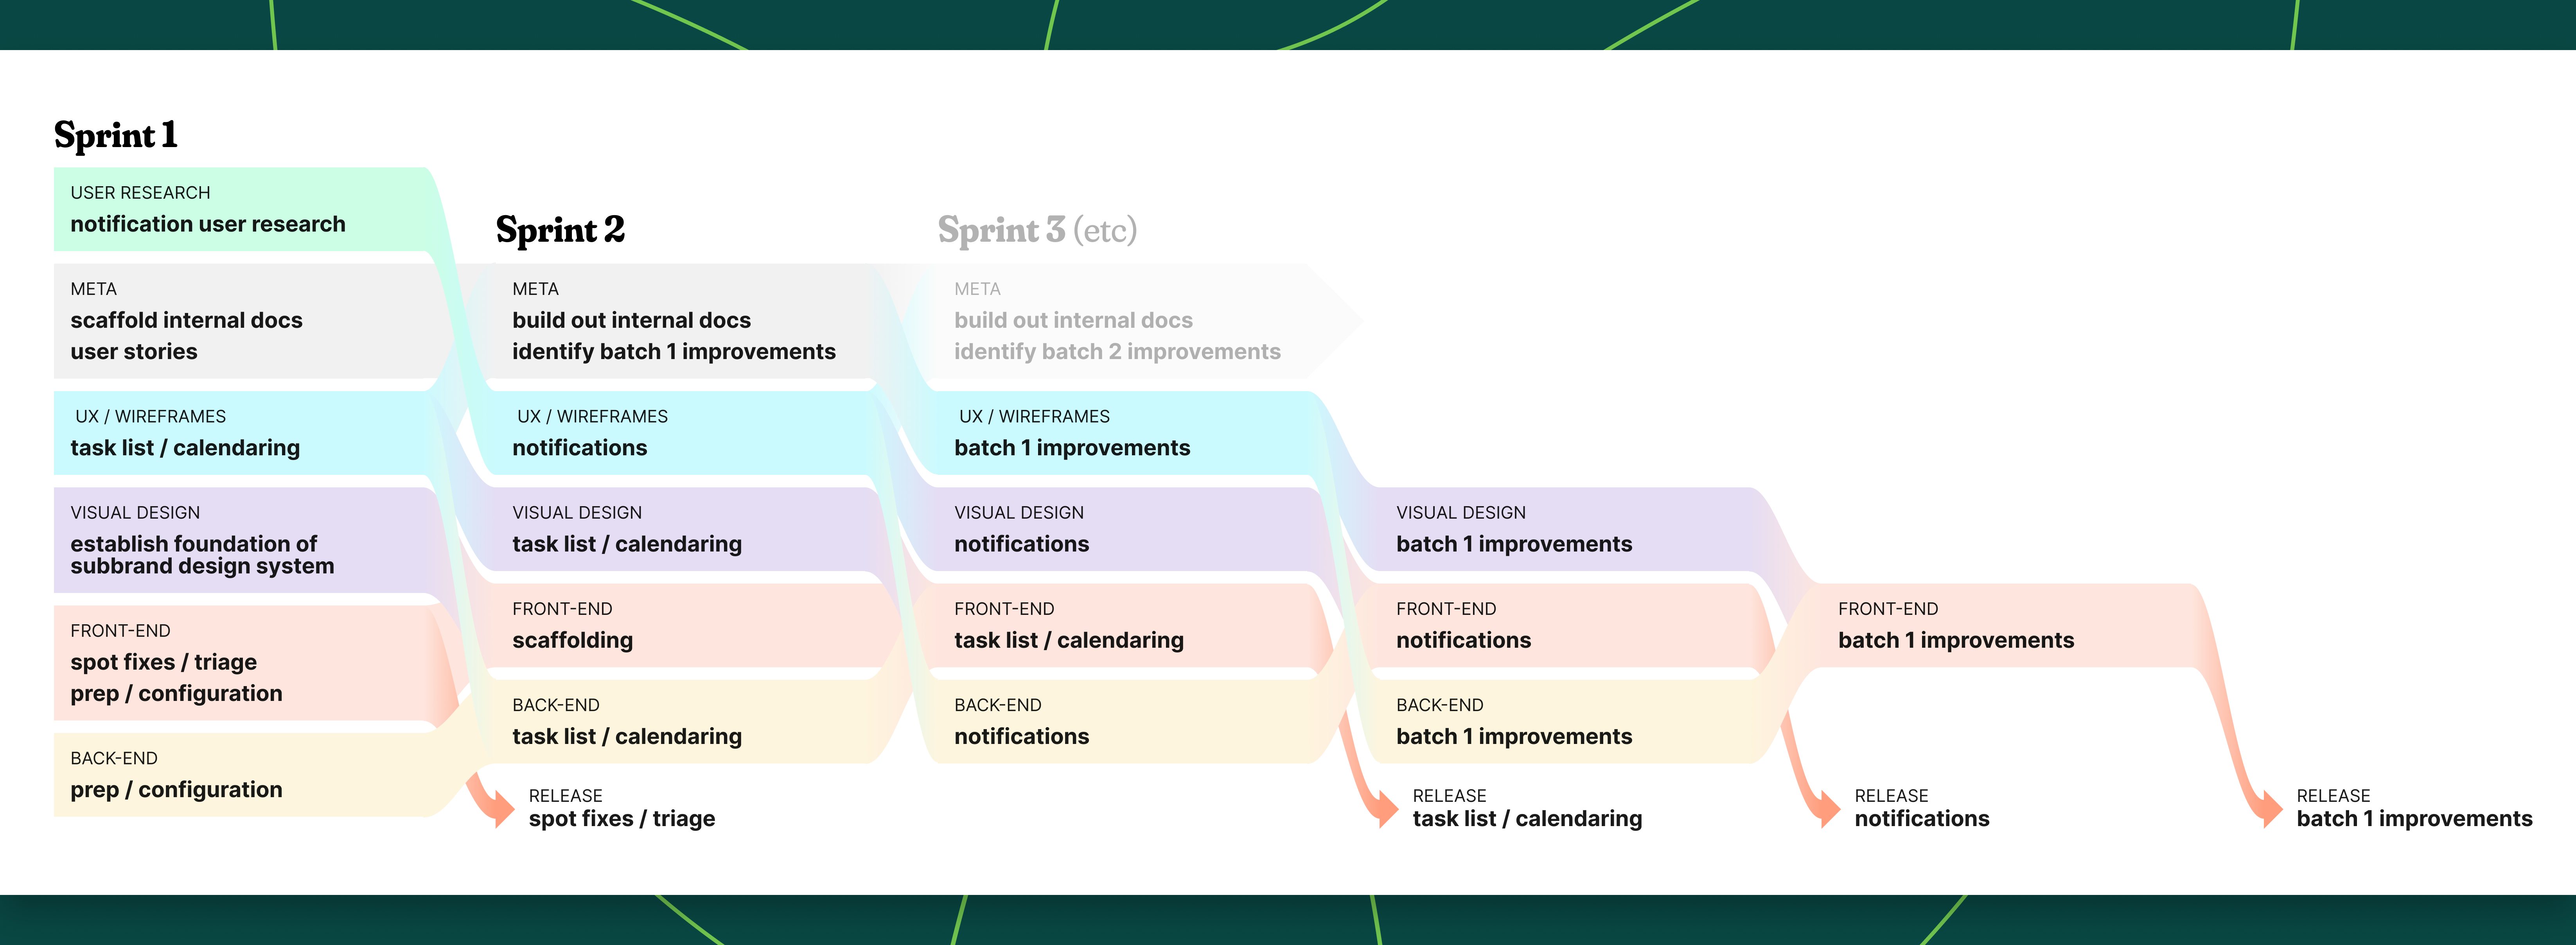This screenshot has width=2576, height=945.
Task: Click notifications under Sprint 2 UX / wireframes
Action: tap(580, 448)
